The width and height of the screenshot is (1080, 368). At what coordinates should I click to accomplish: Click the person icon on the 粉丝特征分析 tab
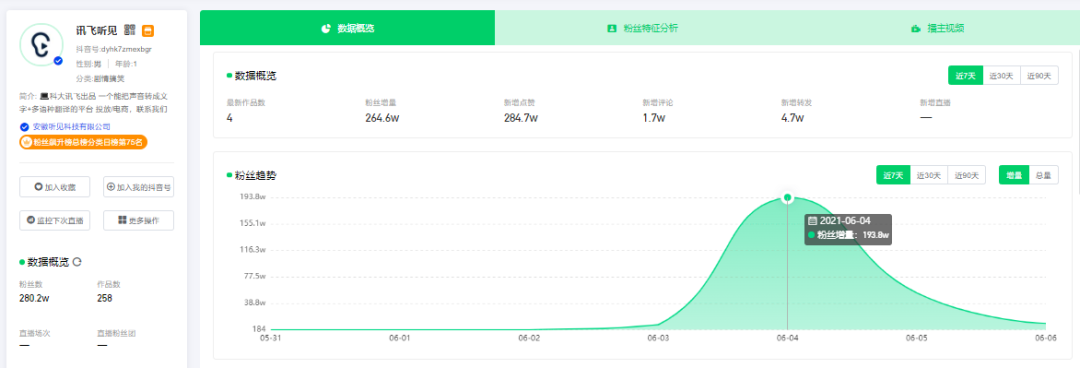[x=611, y=28]
